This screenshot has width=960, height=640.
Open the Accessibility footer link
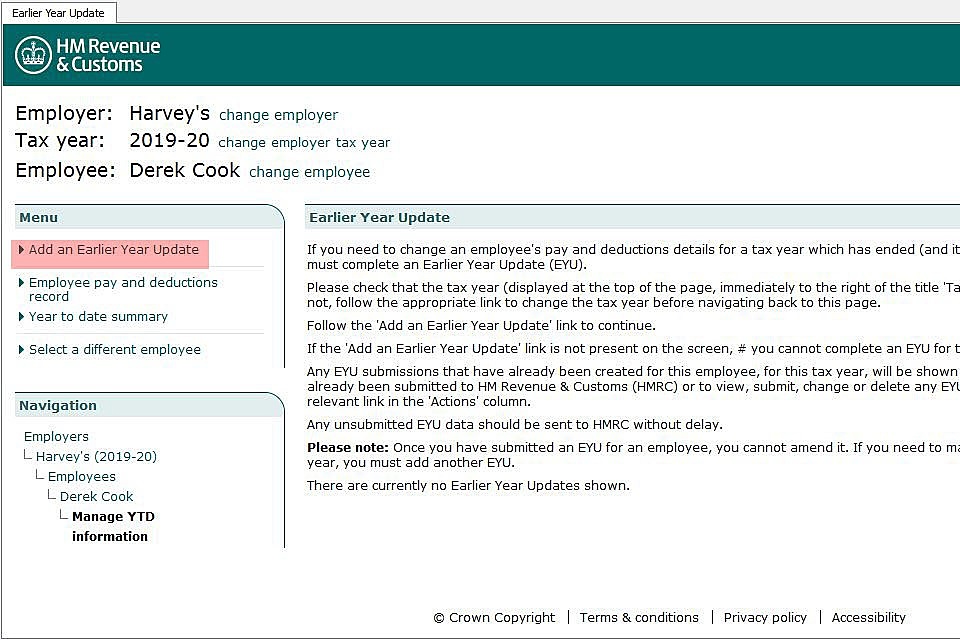(868, 617)
